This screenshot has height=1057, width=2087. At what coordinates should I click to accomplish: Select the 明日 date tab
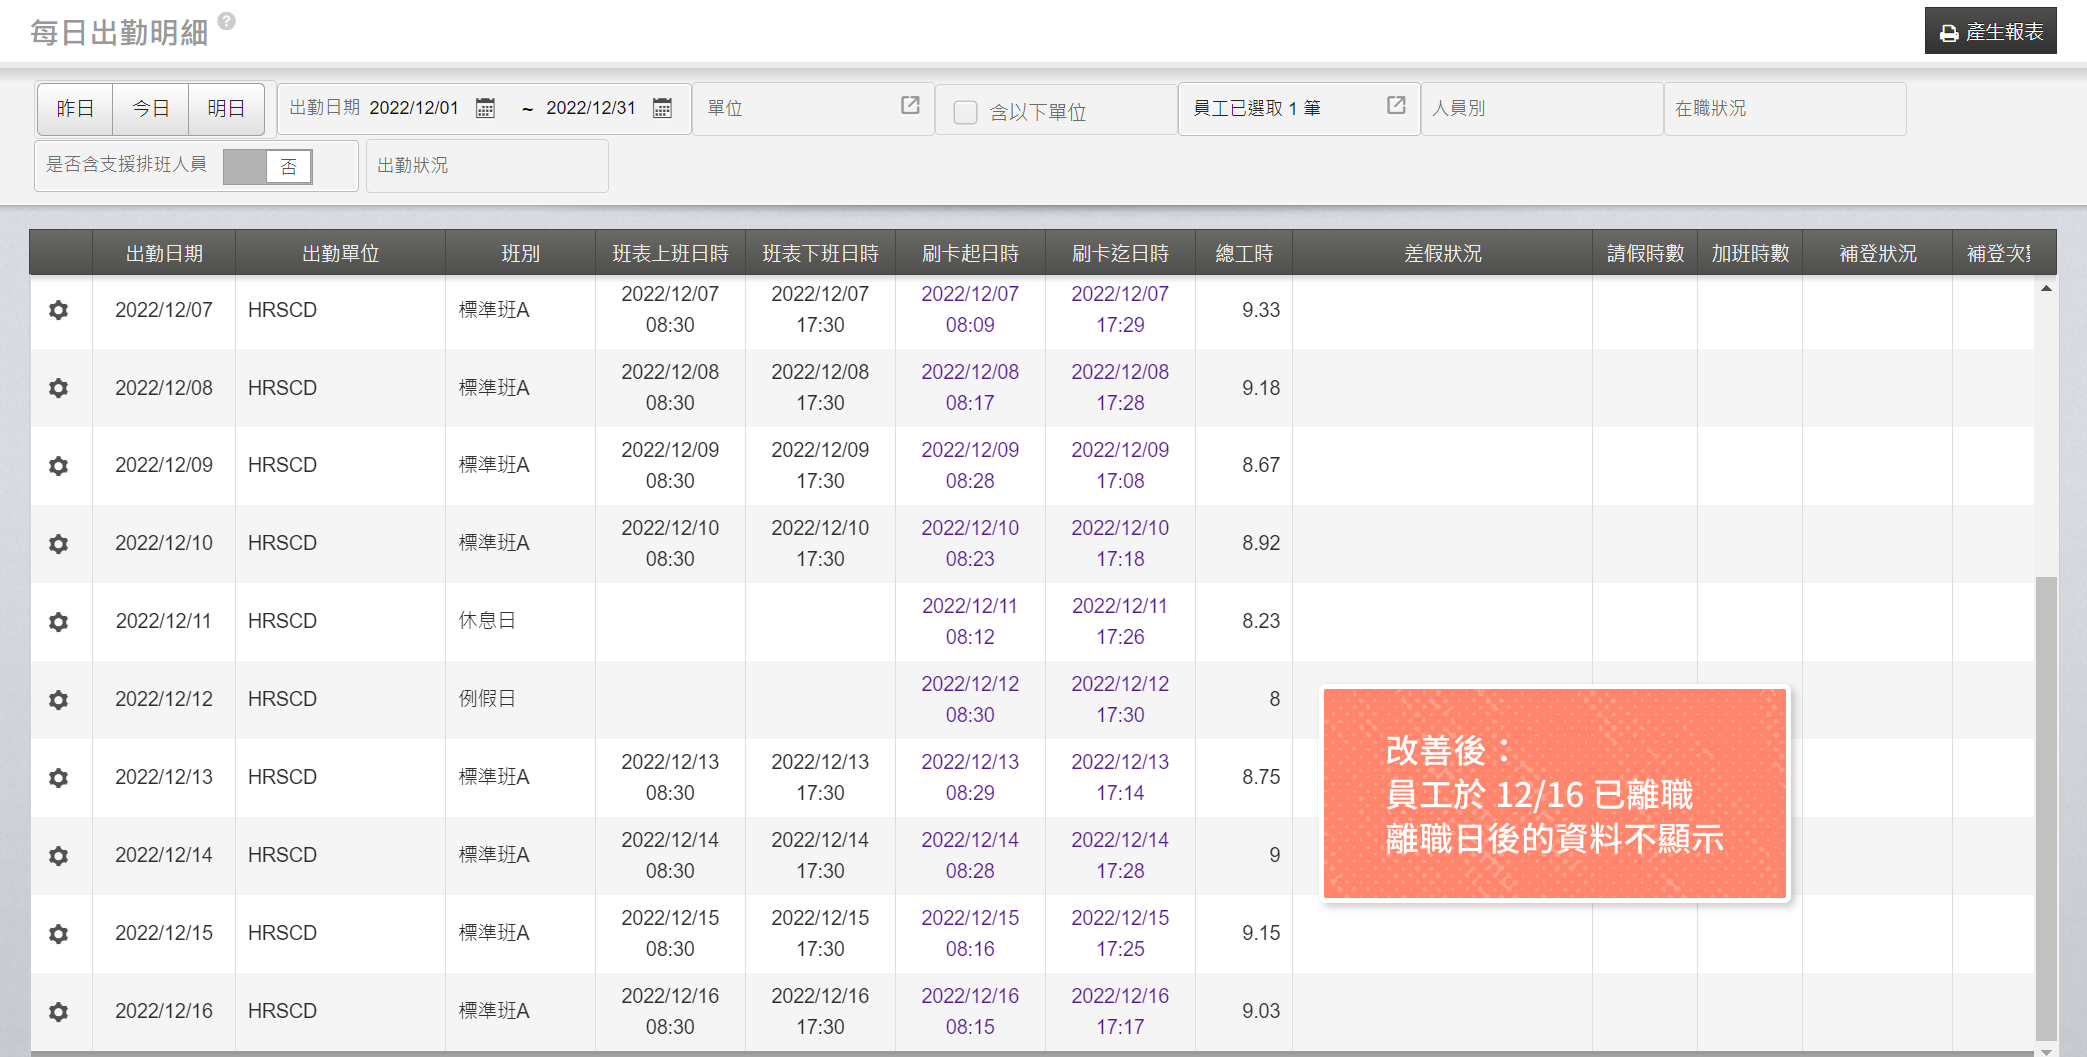[226, 109]
